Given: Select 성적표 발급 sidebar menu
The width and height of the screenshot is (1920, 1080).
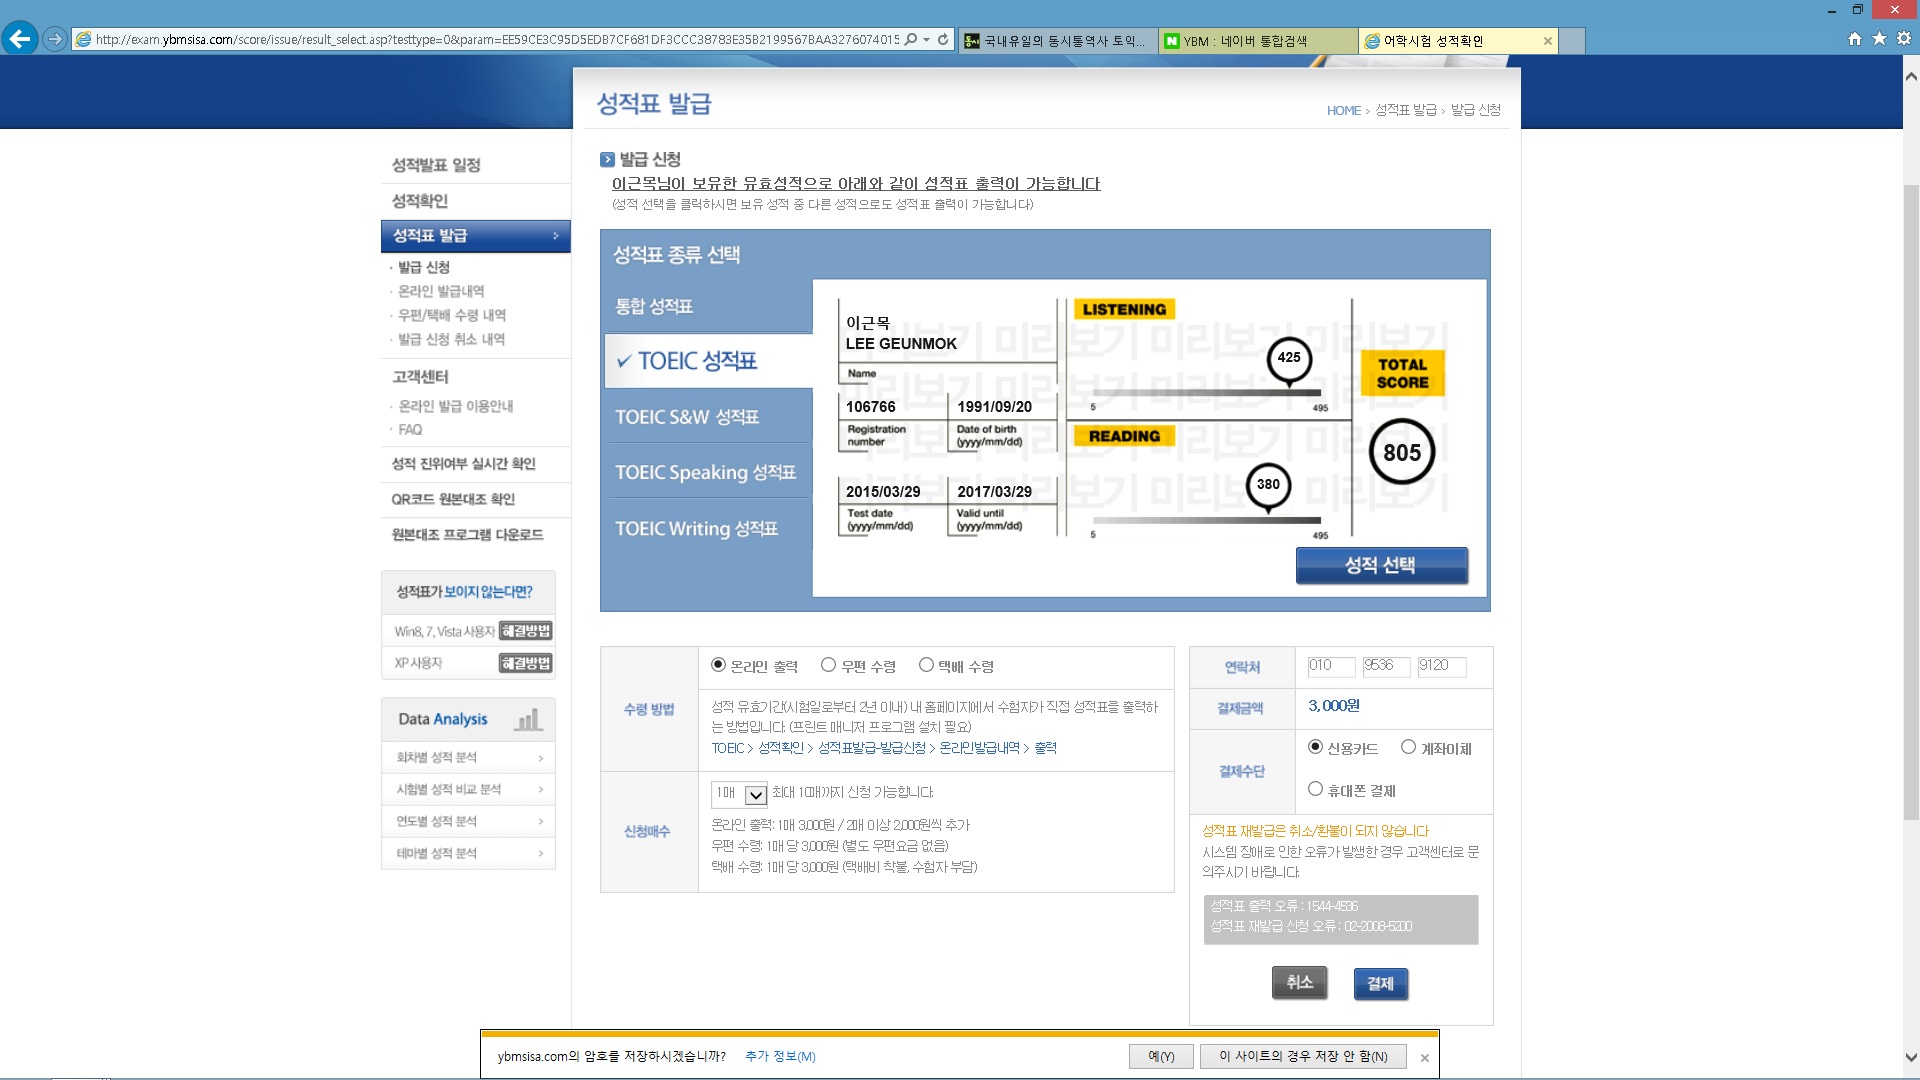Looking at the screenshot, I should 475,236.
